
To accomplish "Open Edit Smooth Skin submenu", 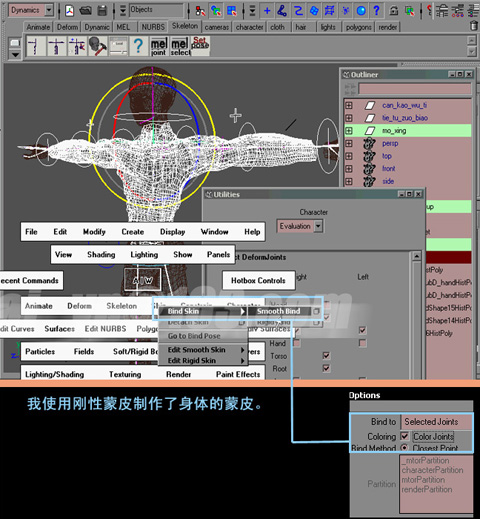I will pos(204,350).
